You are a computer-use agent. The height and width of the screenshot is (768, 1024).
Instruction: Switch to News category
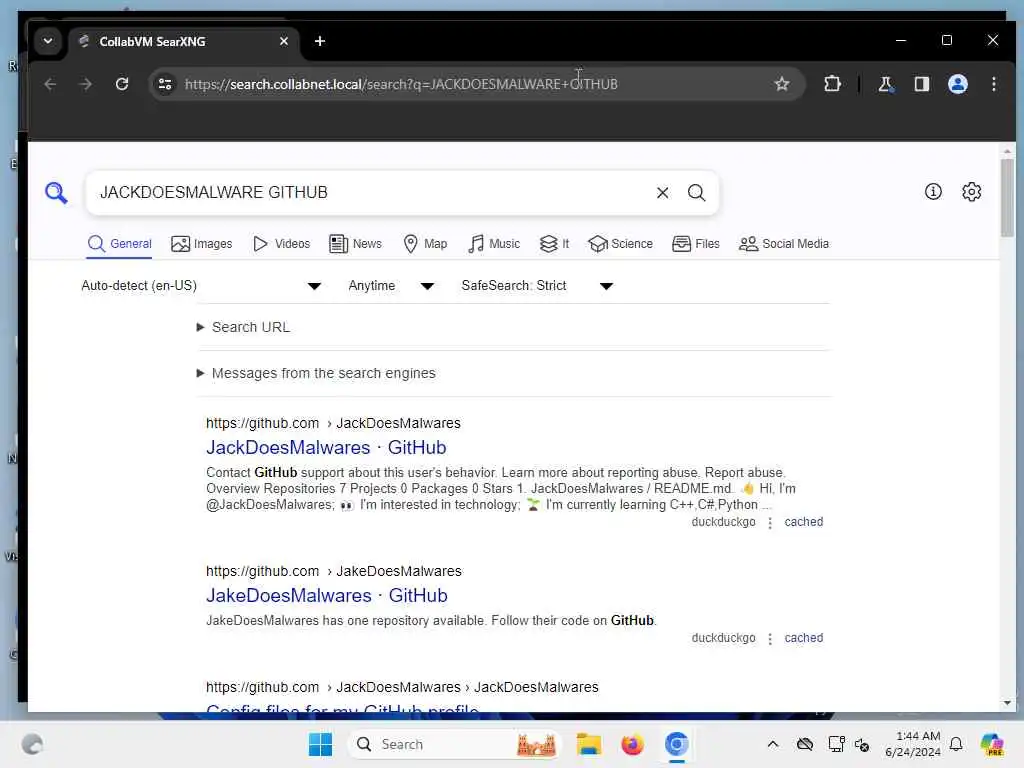355,244
